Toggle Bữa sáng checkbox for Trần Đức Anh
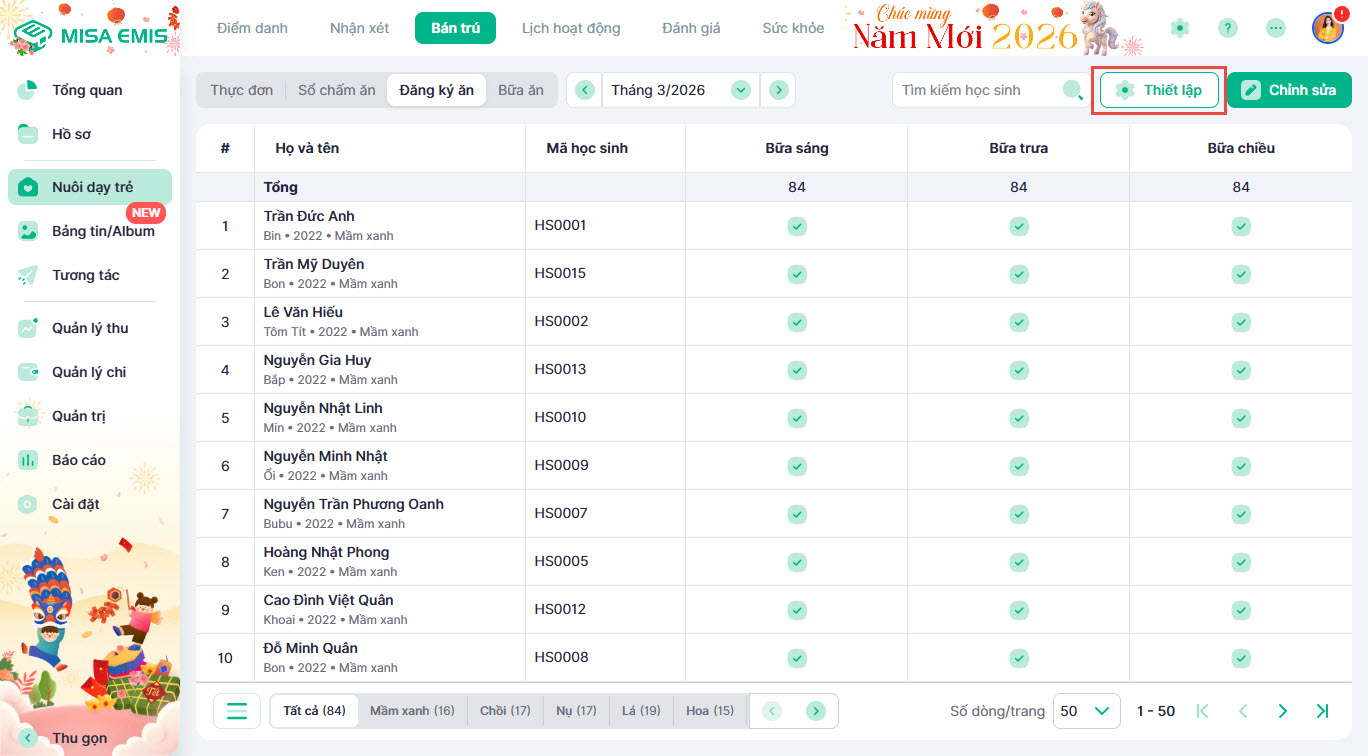This screenshot has width=1368, height=756. (797, 226)
